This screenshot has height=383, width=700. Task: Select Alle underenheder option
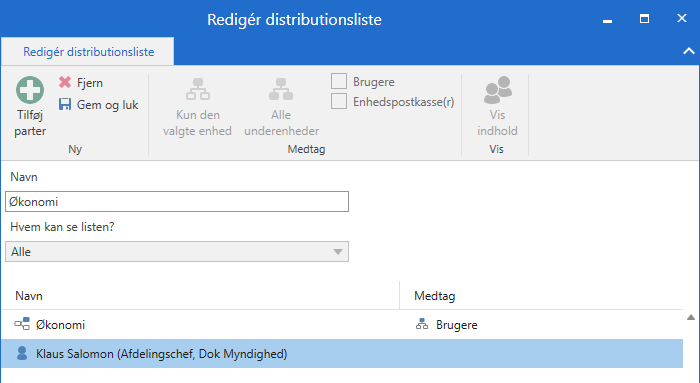click(281, 107)
